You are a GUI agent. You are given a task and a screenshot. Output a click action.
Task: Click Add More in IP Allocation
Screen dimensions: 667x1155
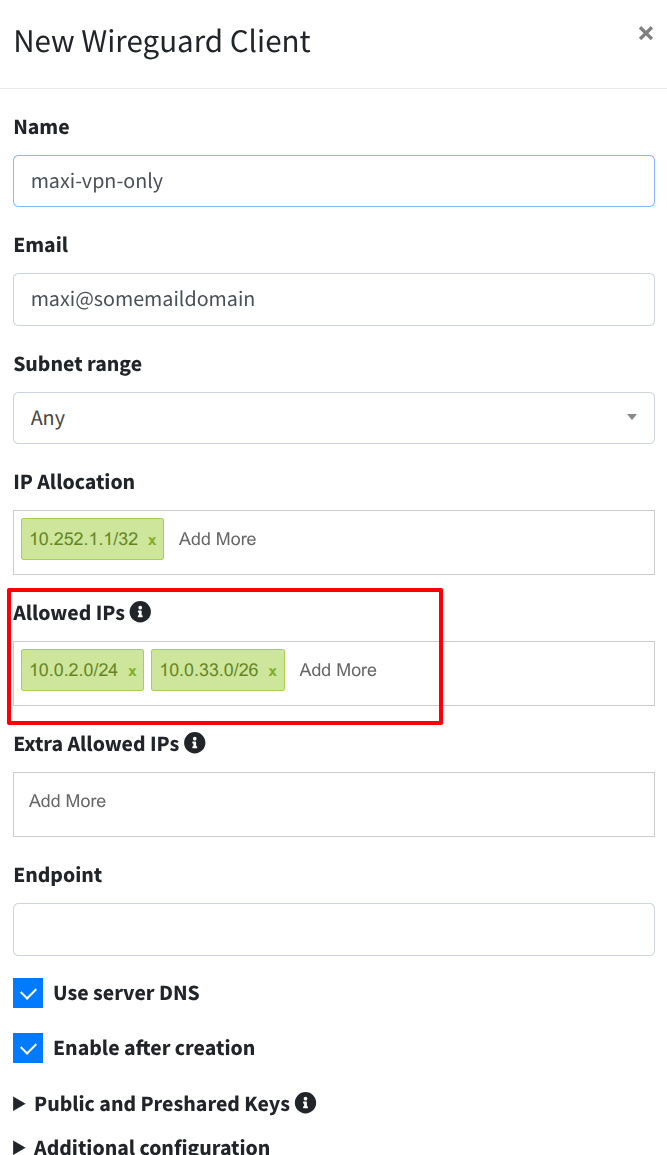tap(217, 539)
